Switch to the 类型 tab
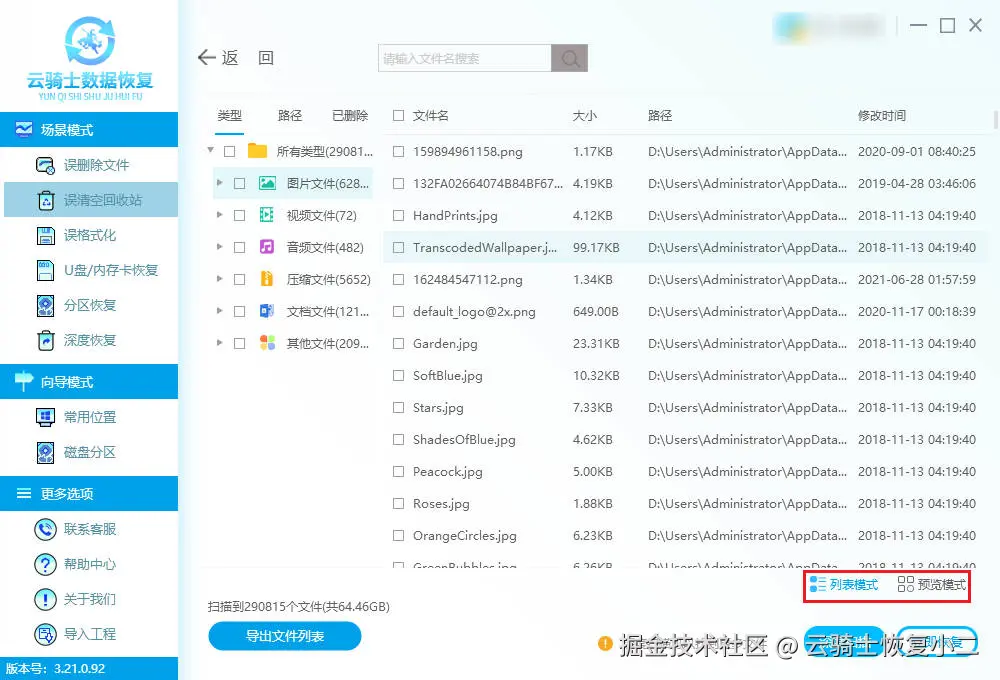The height and width of the screenshot is (680, 1000). [x=230, y=115]
